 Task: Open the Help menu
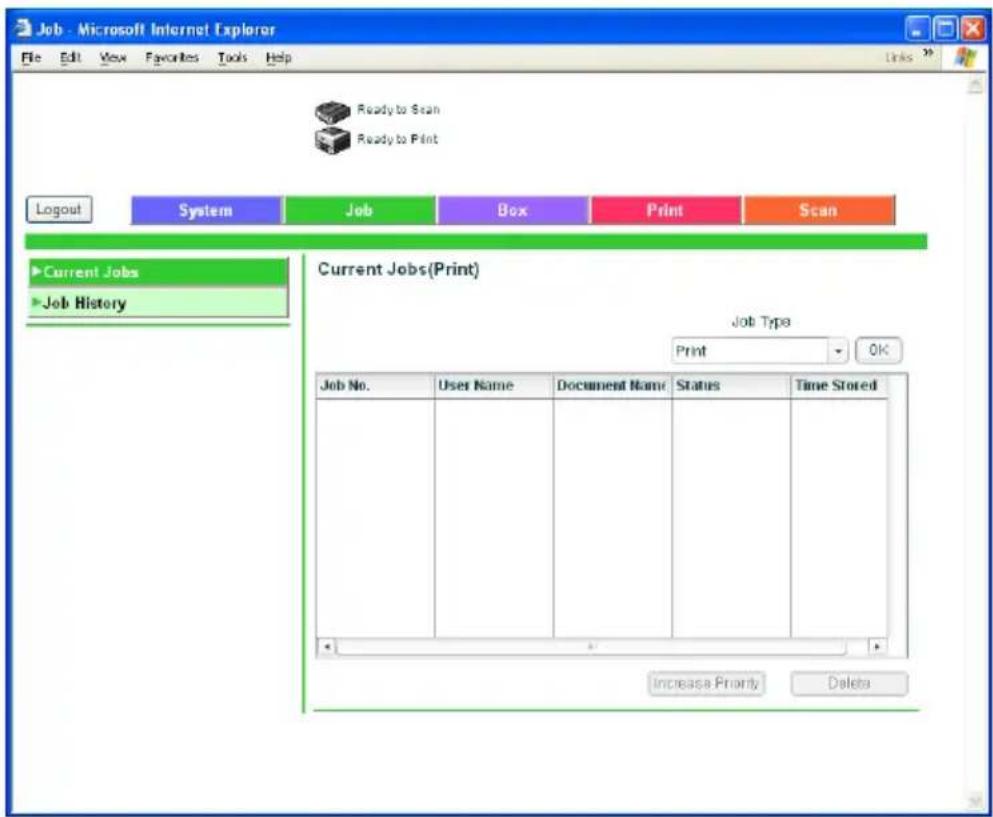(279, 58)
